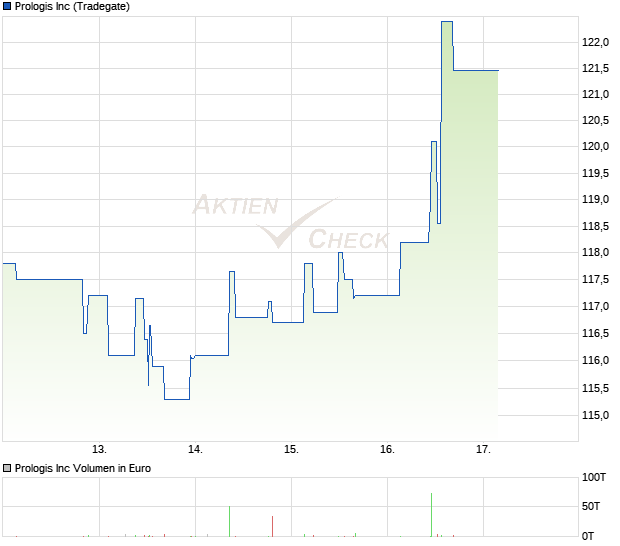Click the tallest green volume bar on the 16th
This screenshot has height=546, width=620.
point(431,515)
